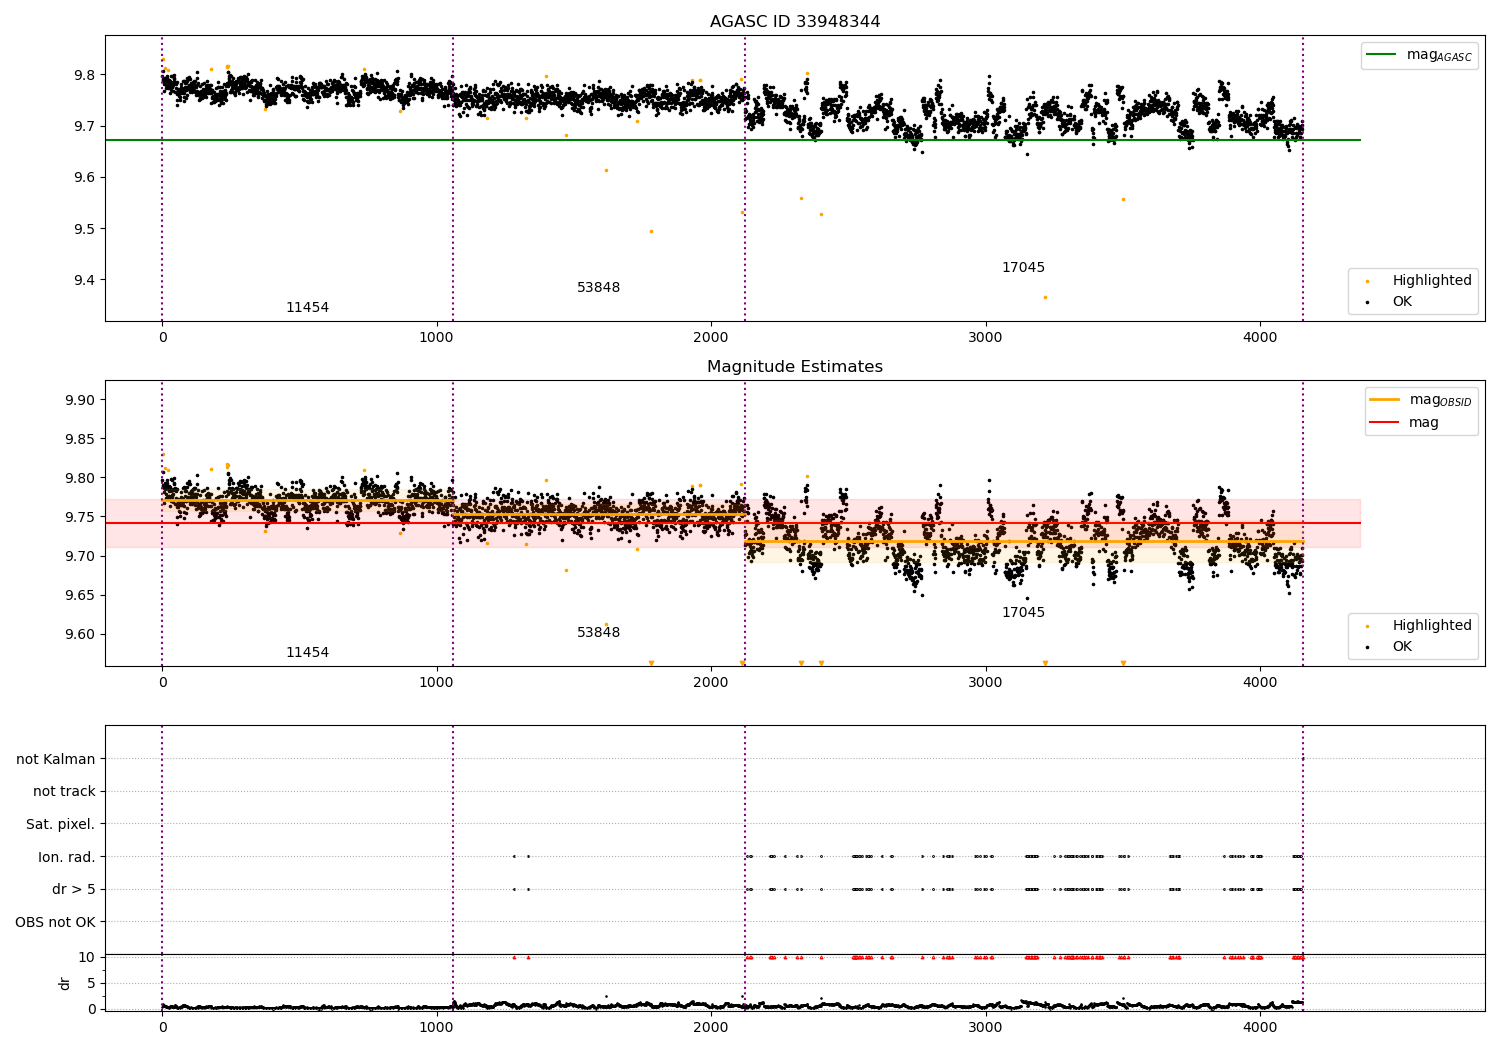The height and width of the screenshot is (1050, 1500).
Task: Click y-axis tick 9.6 in AGASC ID plot
Action: point(84,177)
